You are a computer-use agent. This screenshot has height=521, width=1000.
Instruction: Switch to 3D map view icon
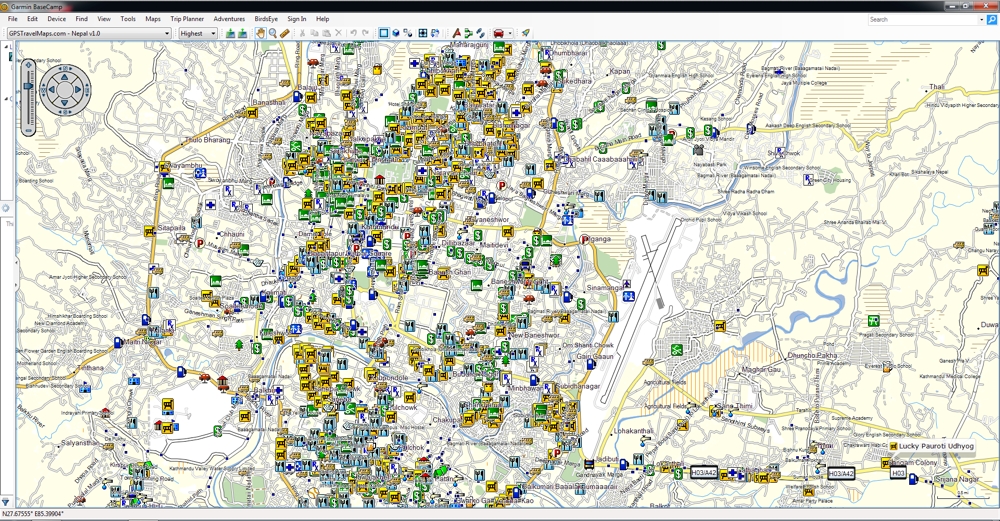coord(395,33)
